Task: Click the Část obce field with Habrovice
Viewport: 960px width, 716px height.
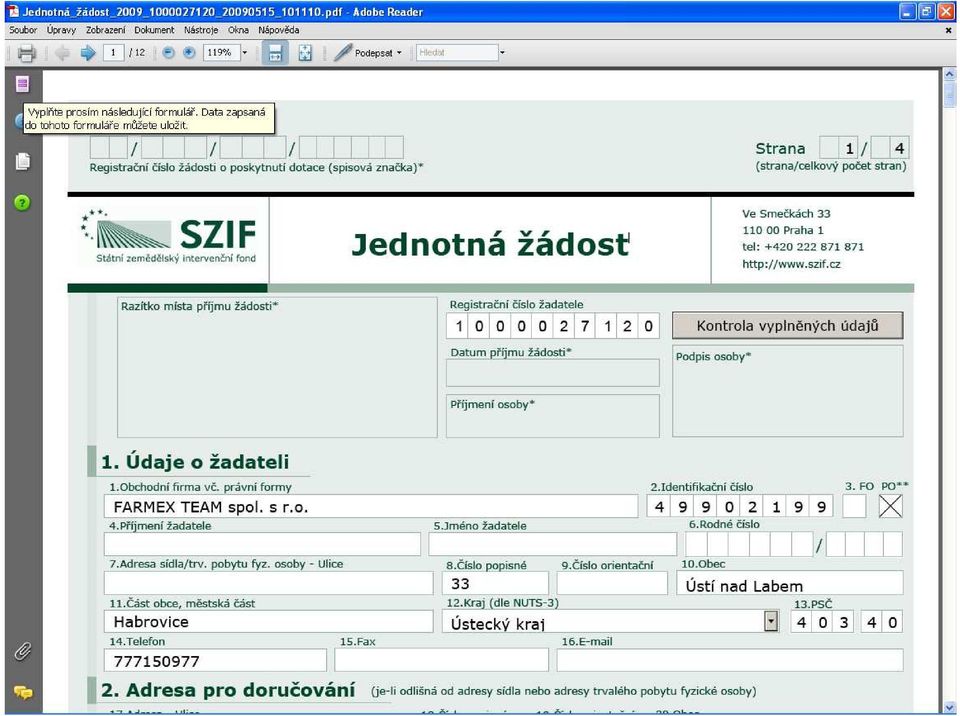Action: tap(269, 622)
